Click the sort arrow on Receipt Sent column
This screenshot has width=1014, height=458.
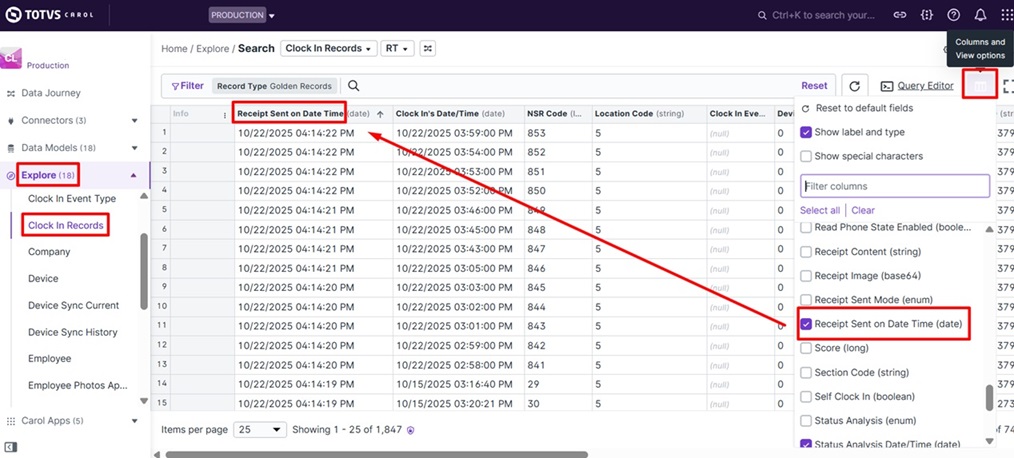[x=380, y=114]
